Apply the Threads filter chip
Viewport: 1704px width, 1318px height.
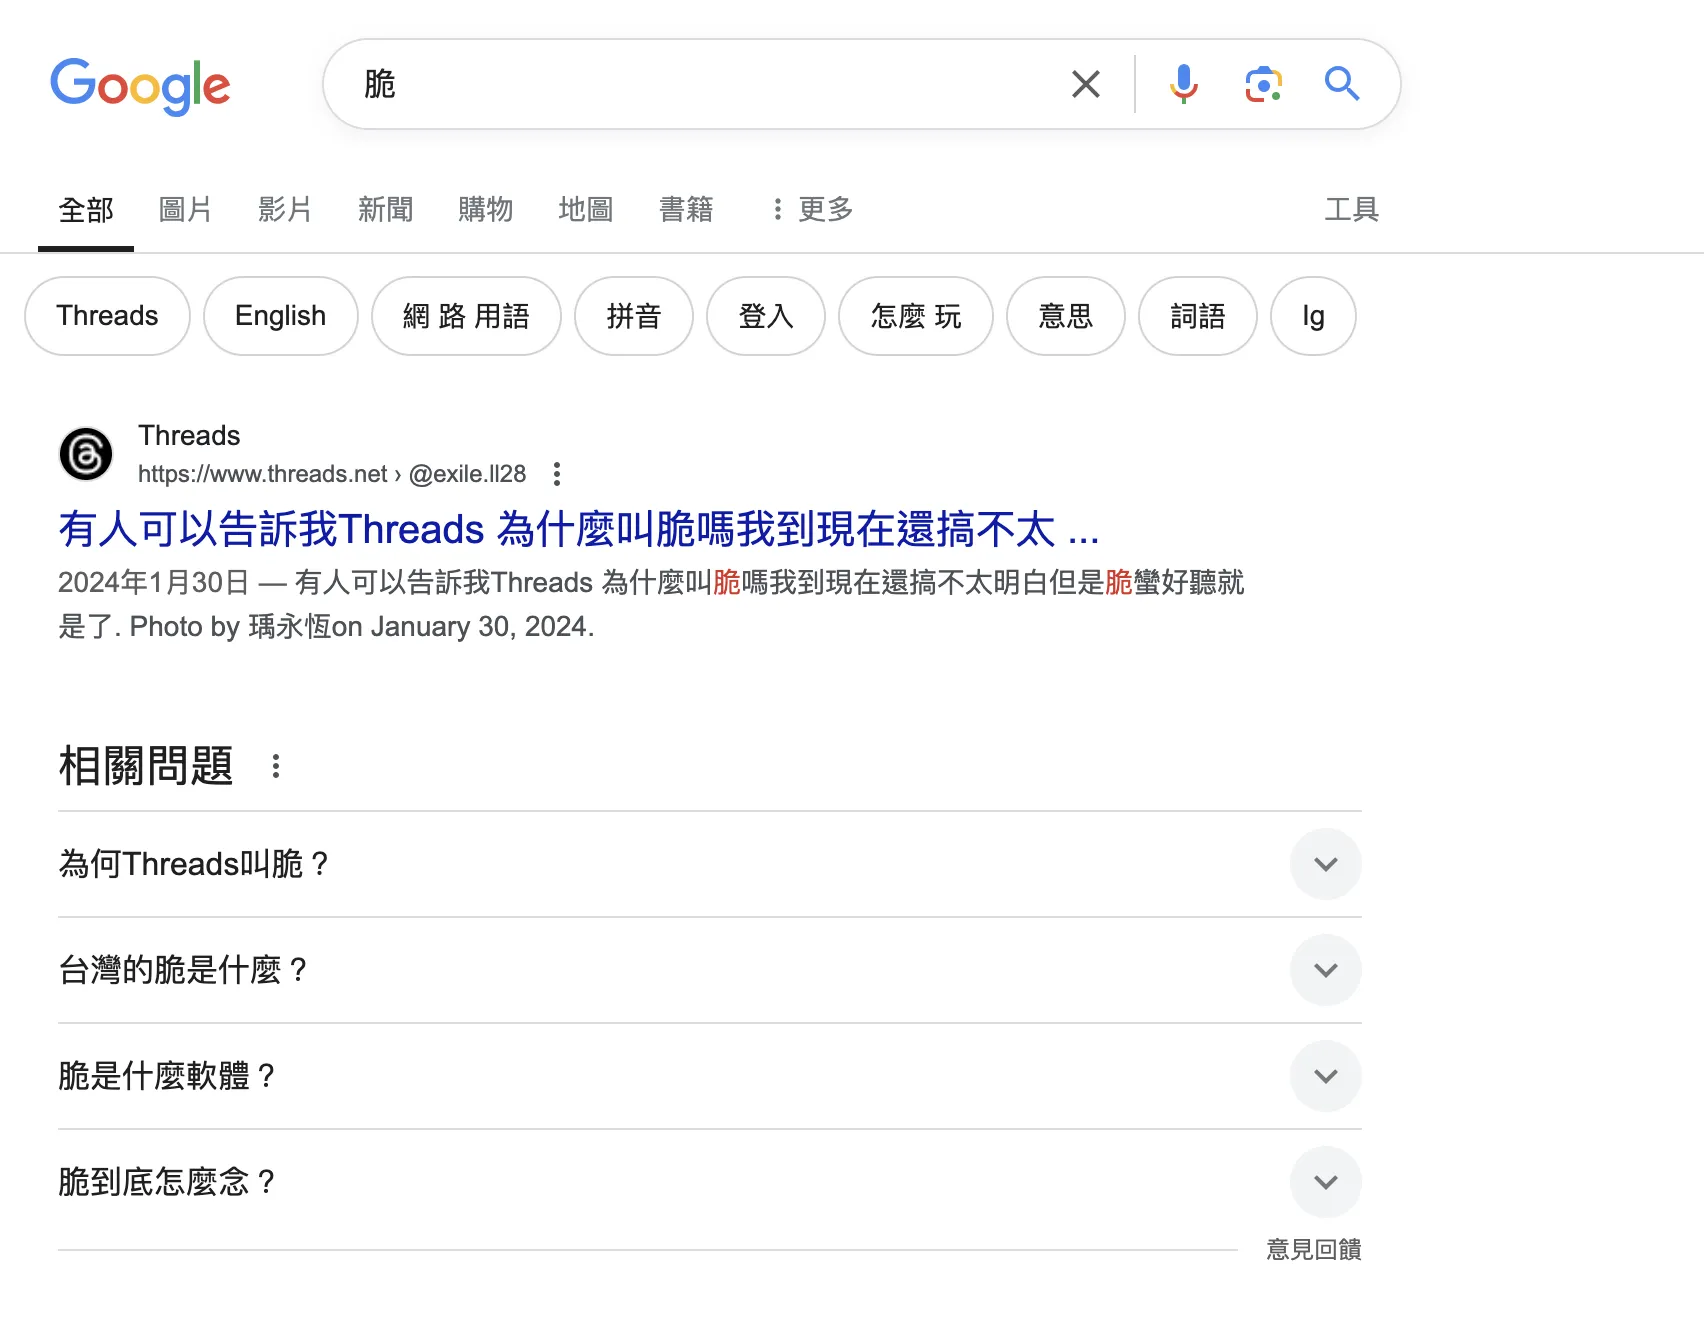tap(107, 316)
